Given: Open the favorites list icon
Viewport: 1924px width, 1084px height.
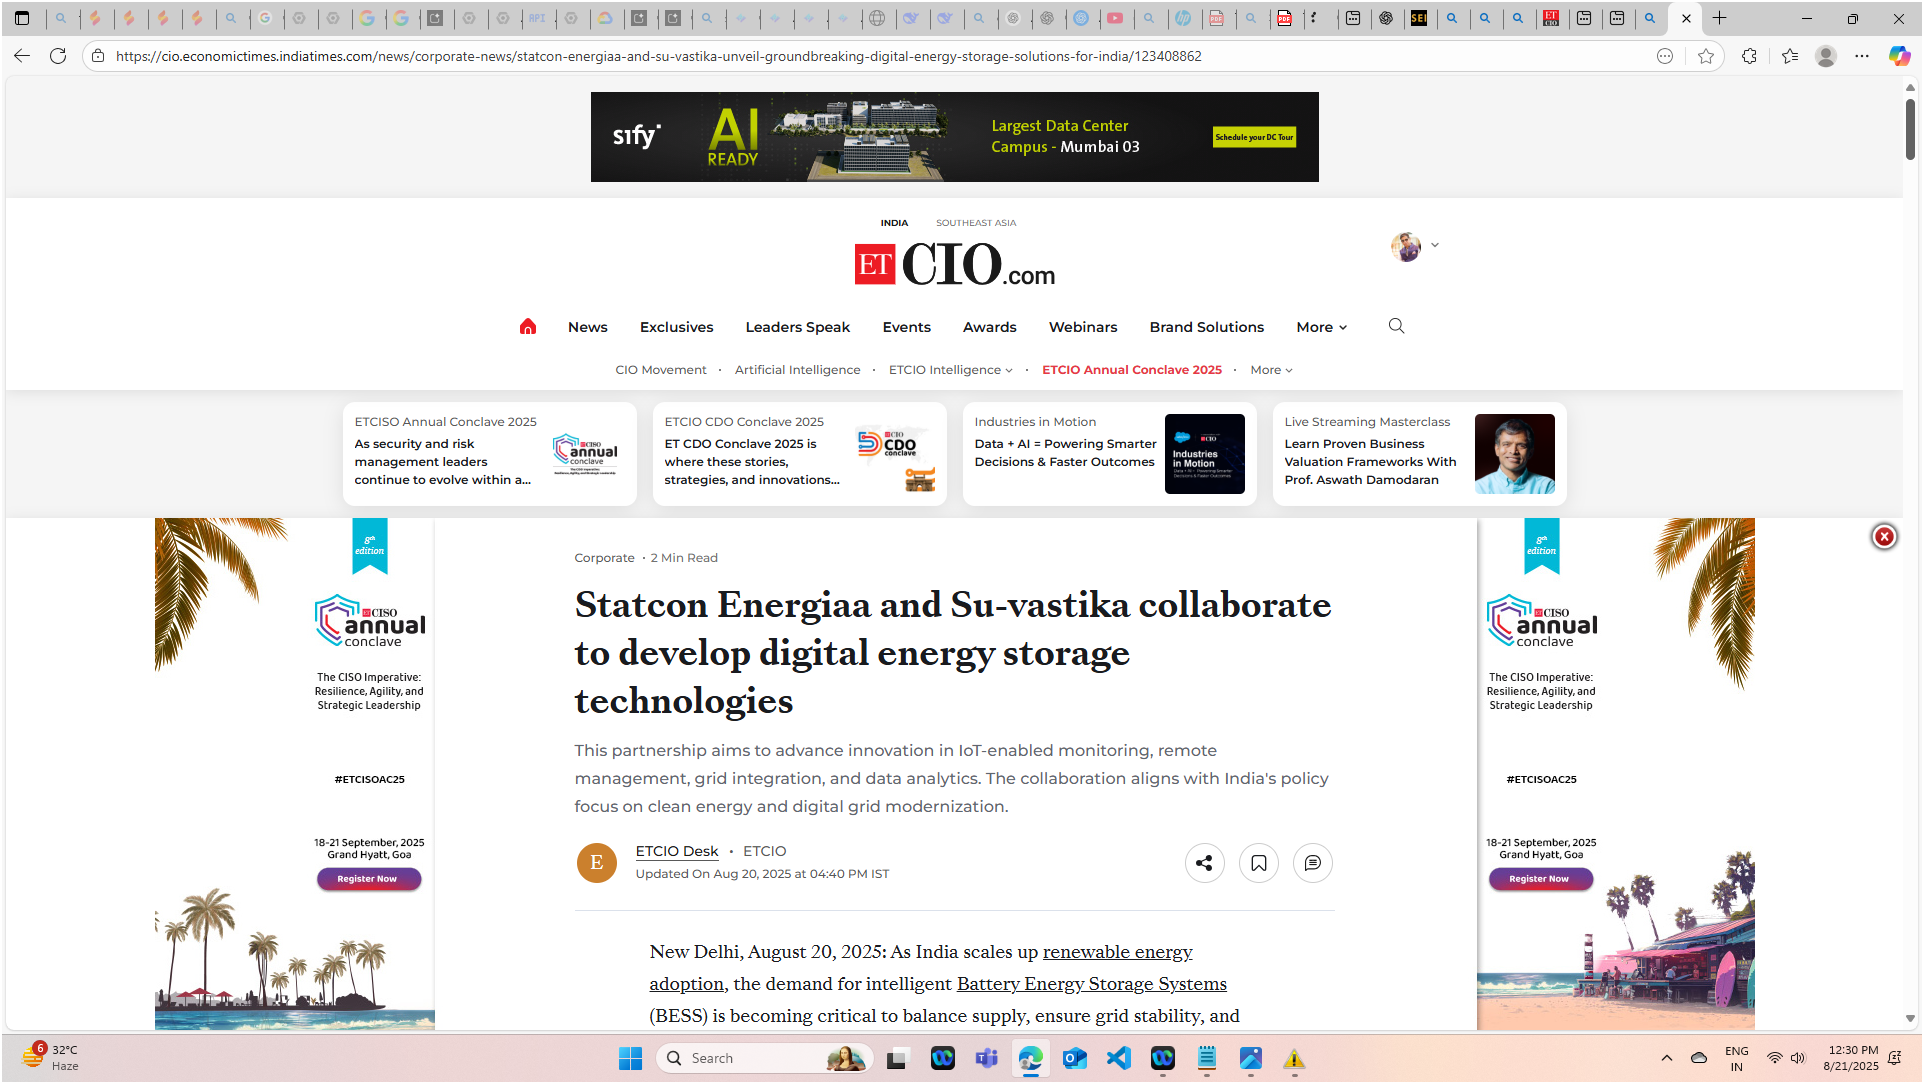Looking at the screenshot, I should tap(1790, 56).
